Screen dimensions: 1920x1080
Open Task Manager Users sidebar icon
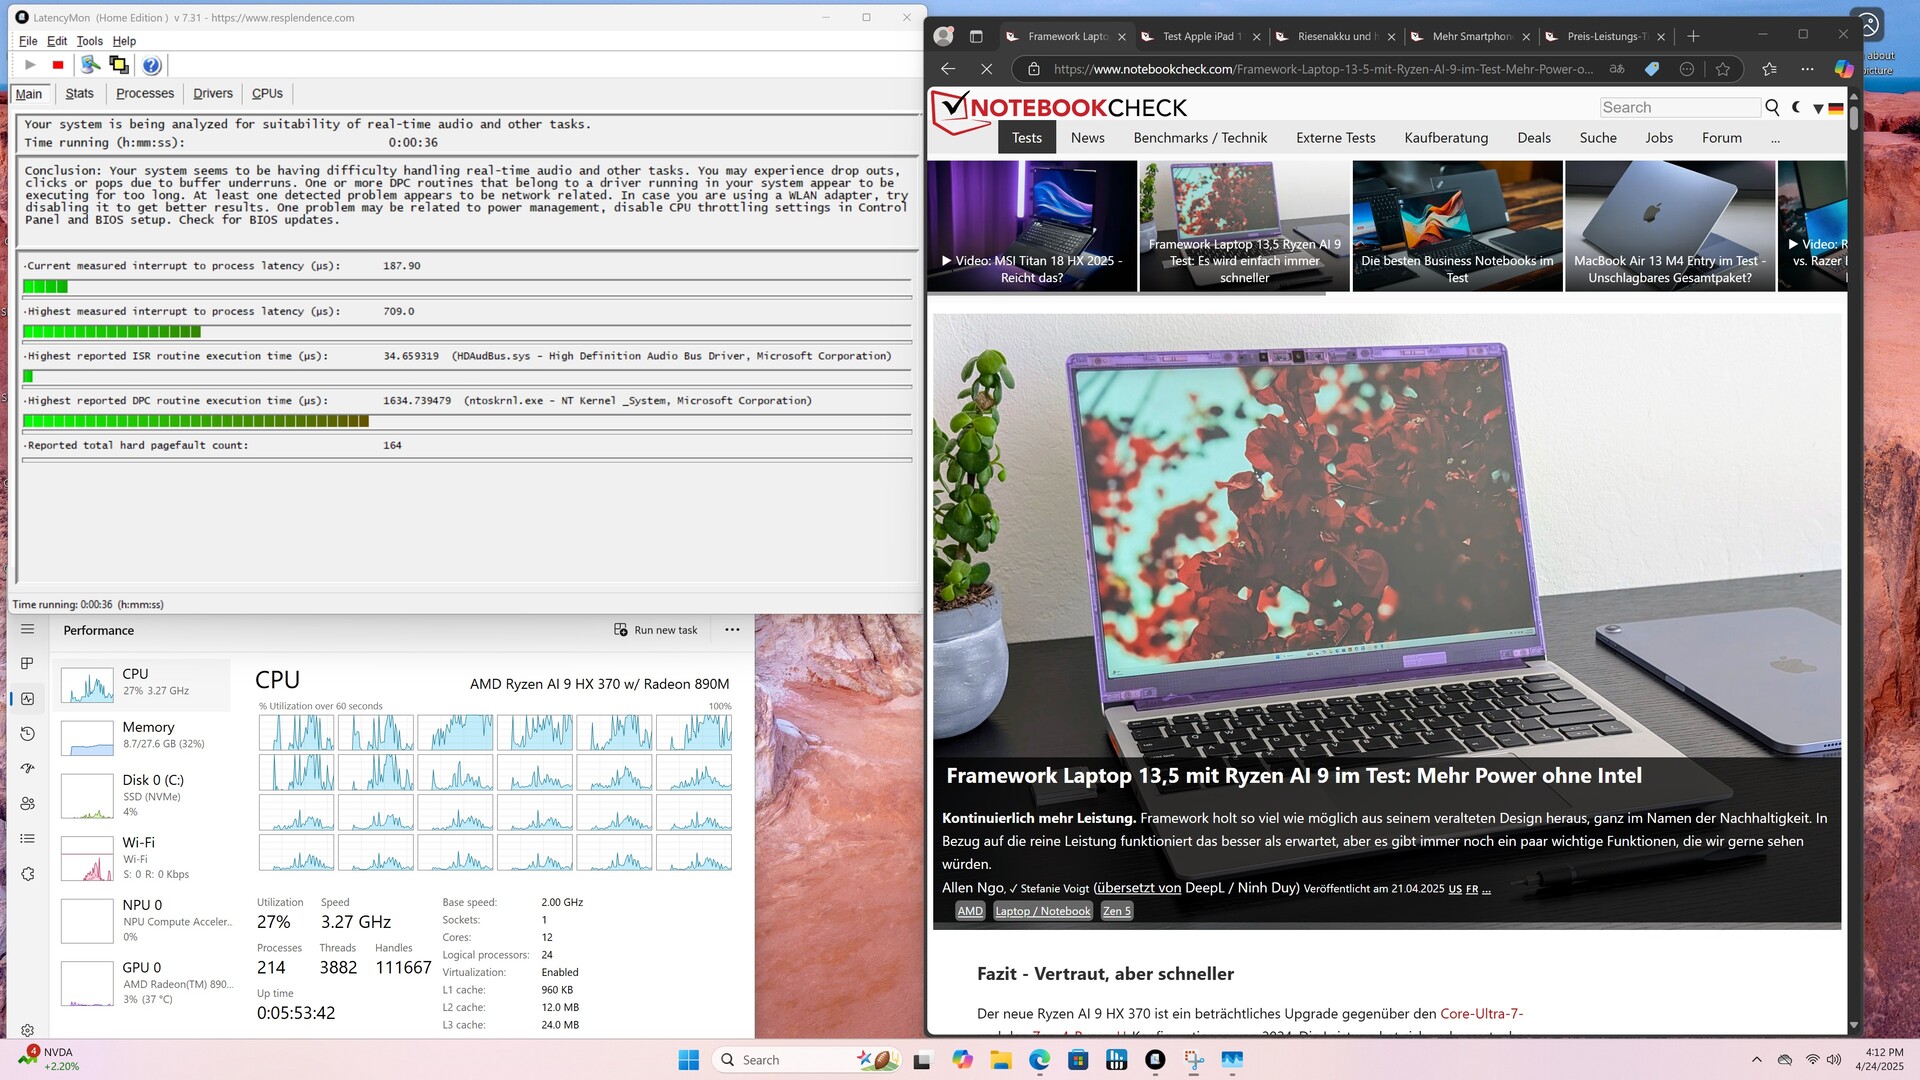(27, 804)
